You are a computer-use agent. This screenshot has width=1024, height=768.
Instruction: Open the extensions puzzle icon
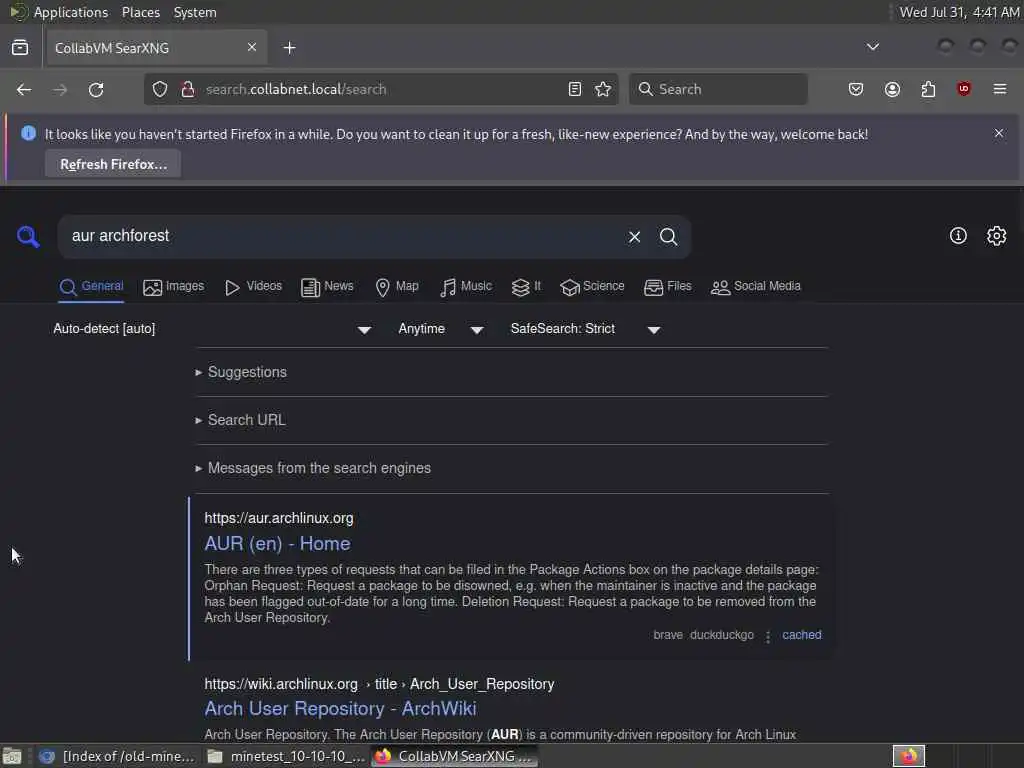(928, 89)
